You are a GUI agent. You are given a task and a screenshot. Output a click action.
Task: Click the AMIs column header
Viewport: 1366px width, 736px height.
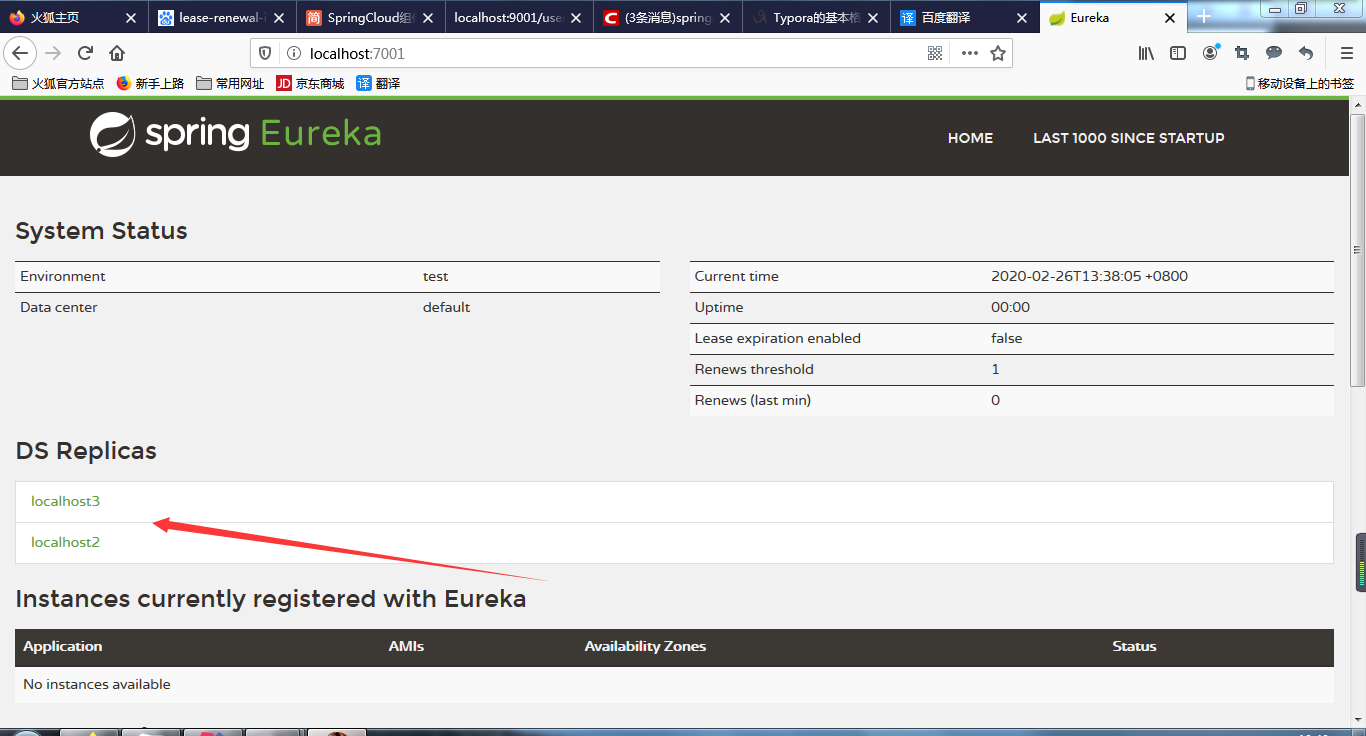(406, 646)
